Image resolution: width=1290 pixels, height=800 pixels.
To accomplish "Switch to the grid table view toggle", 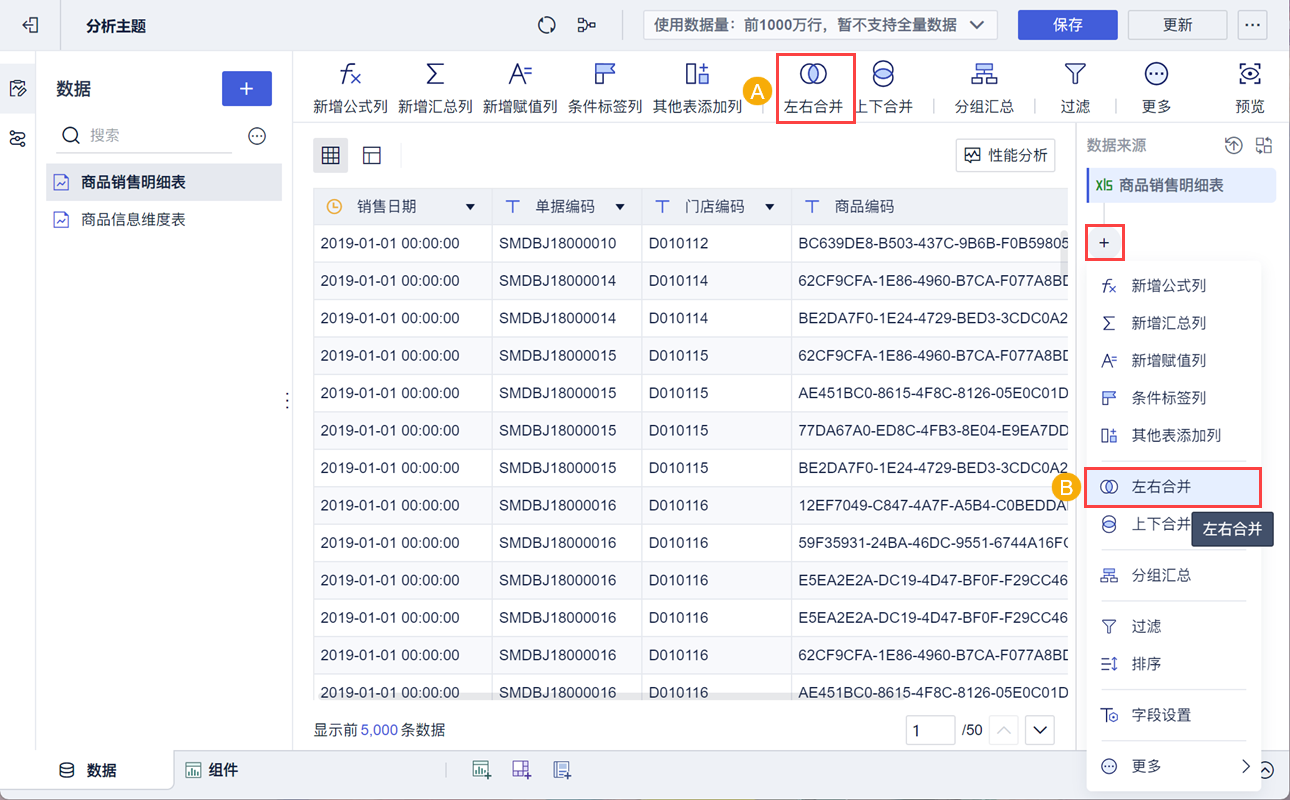I will click(x=331, y=155).
